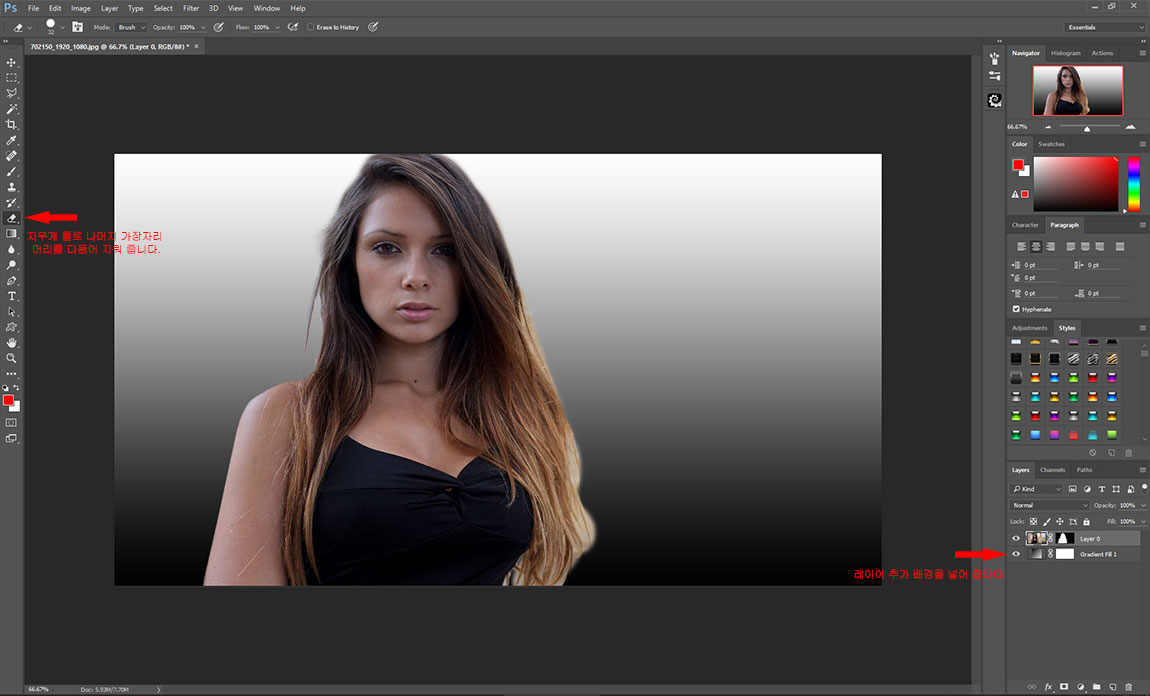Select the Polygonal Lasso tool
1150x696 pixels.
pos(11,93)
